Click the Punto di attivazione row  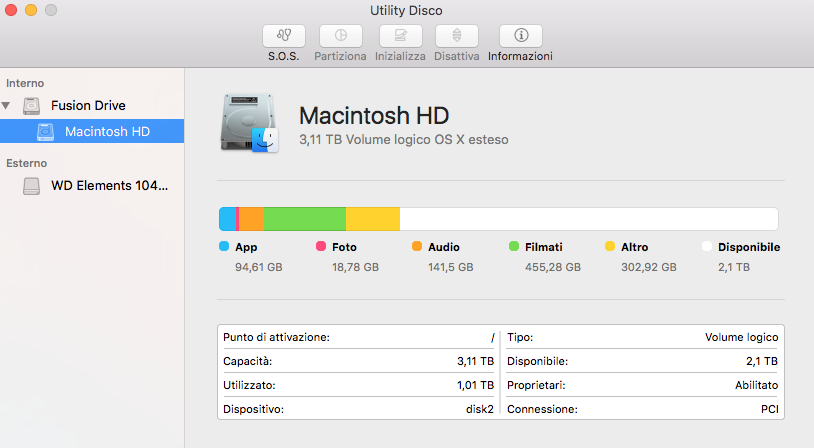359,337
